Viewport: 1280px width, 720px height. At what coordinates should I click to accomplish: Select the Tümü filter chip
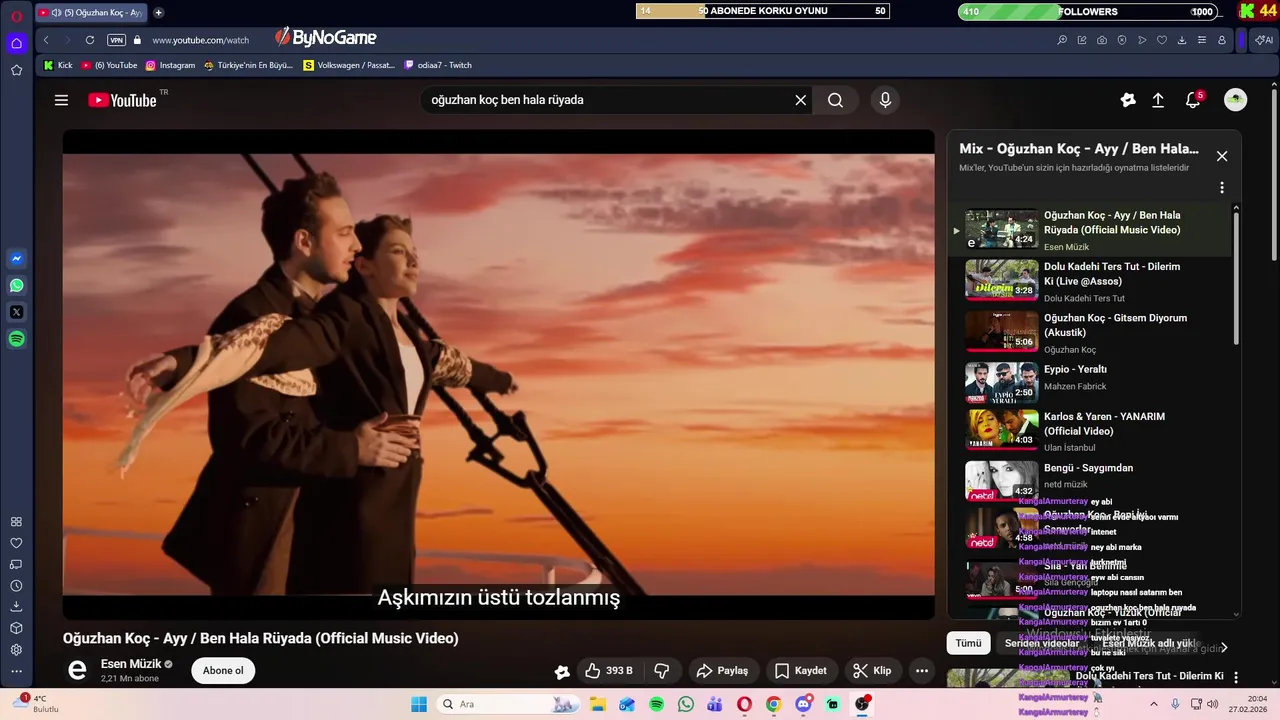point(968,644)
